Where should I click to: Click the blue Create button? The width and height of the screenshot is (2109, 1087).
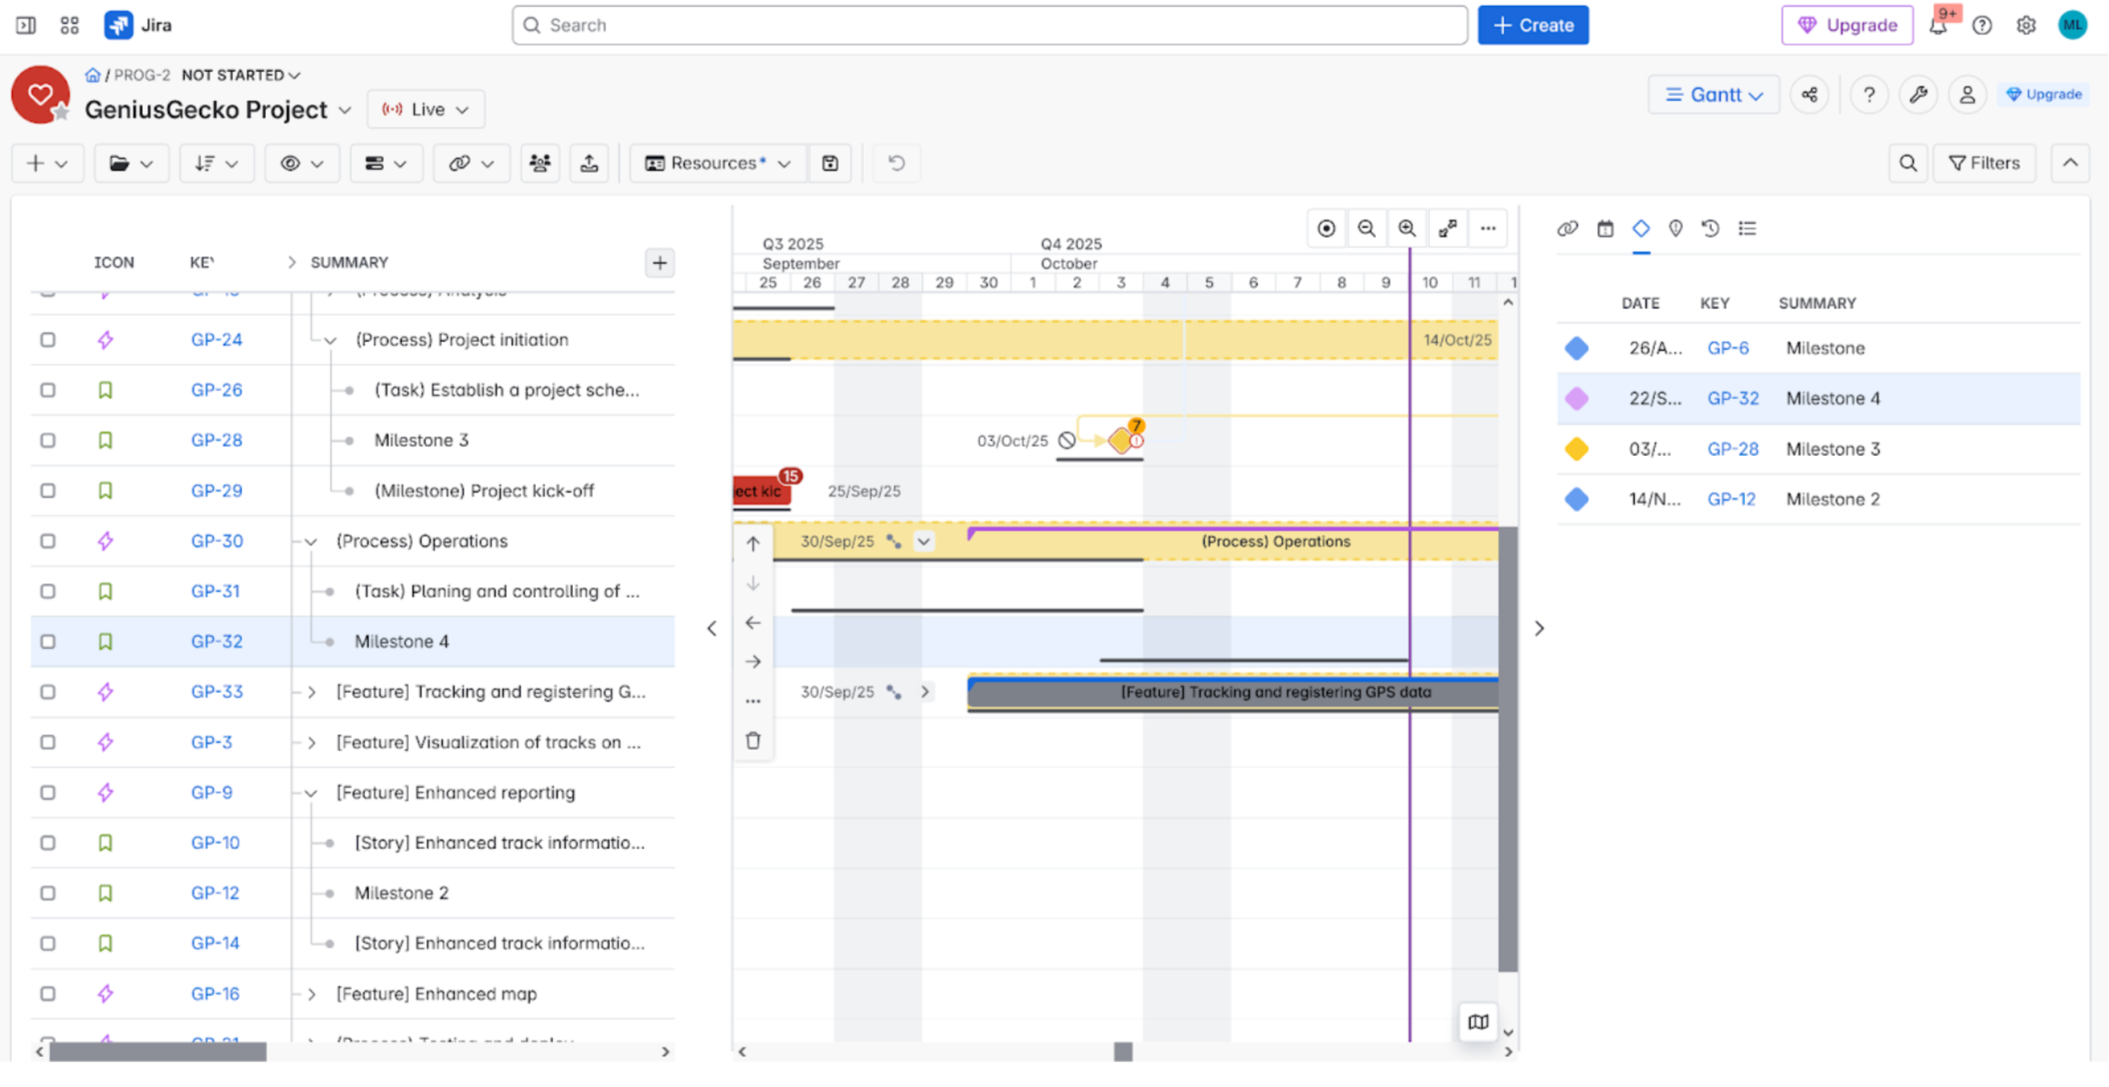coord(1533,25)
